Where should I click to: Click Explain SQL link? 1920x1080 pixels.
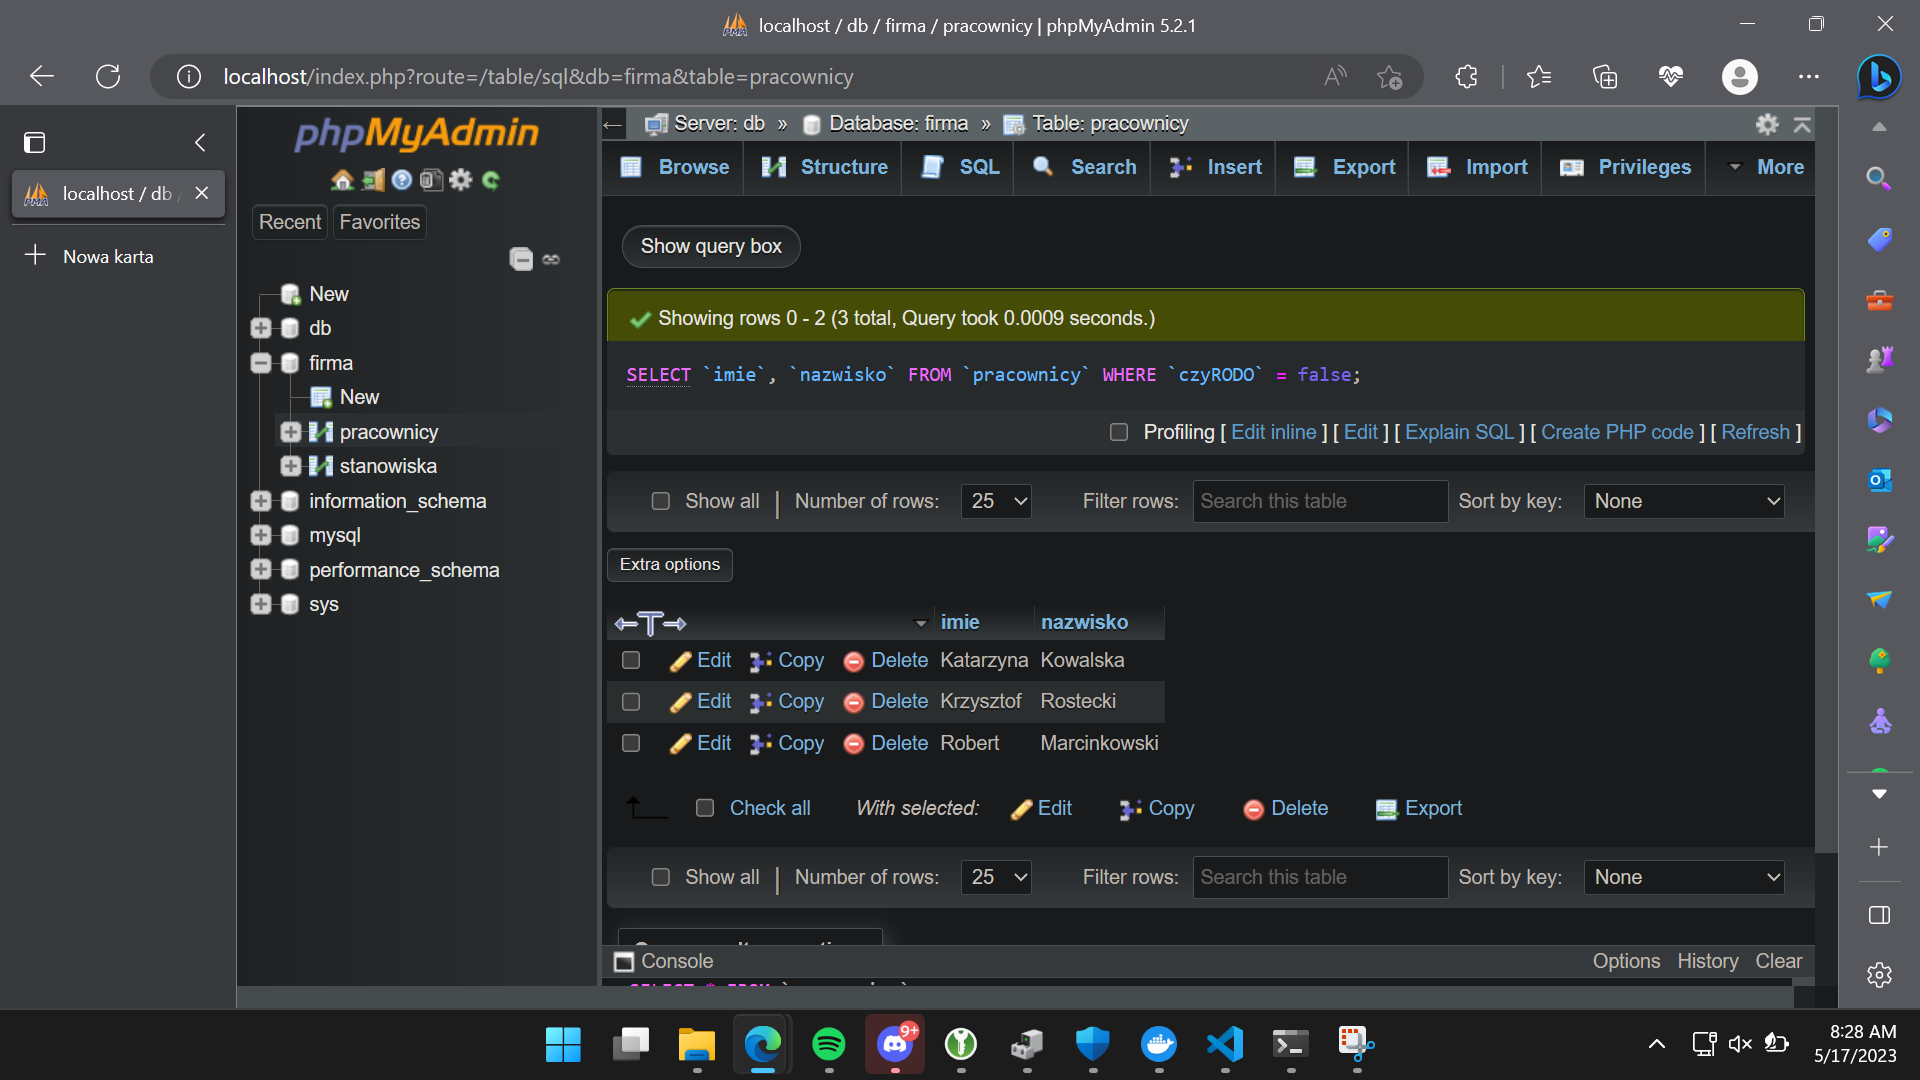point(1460,433)
